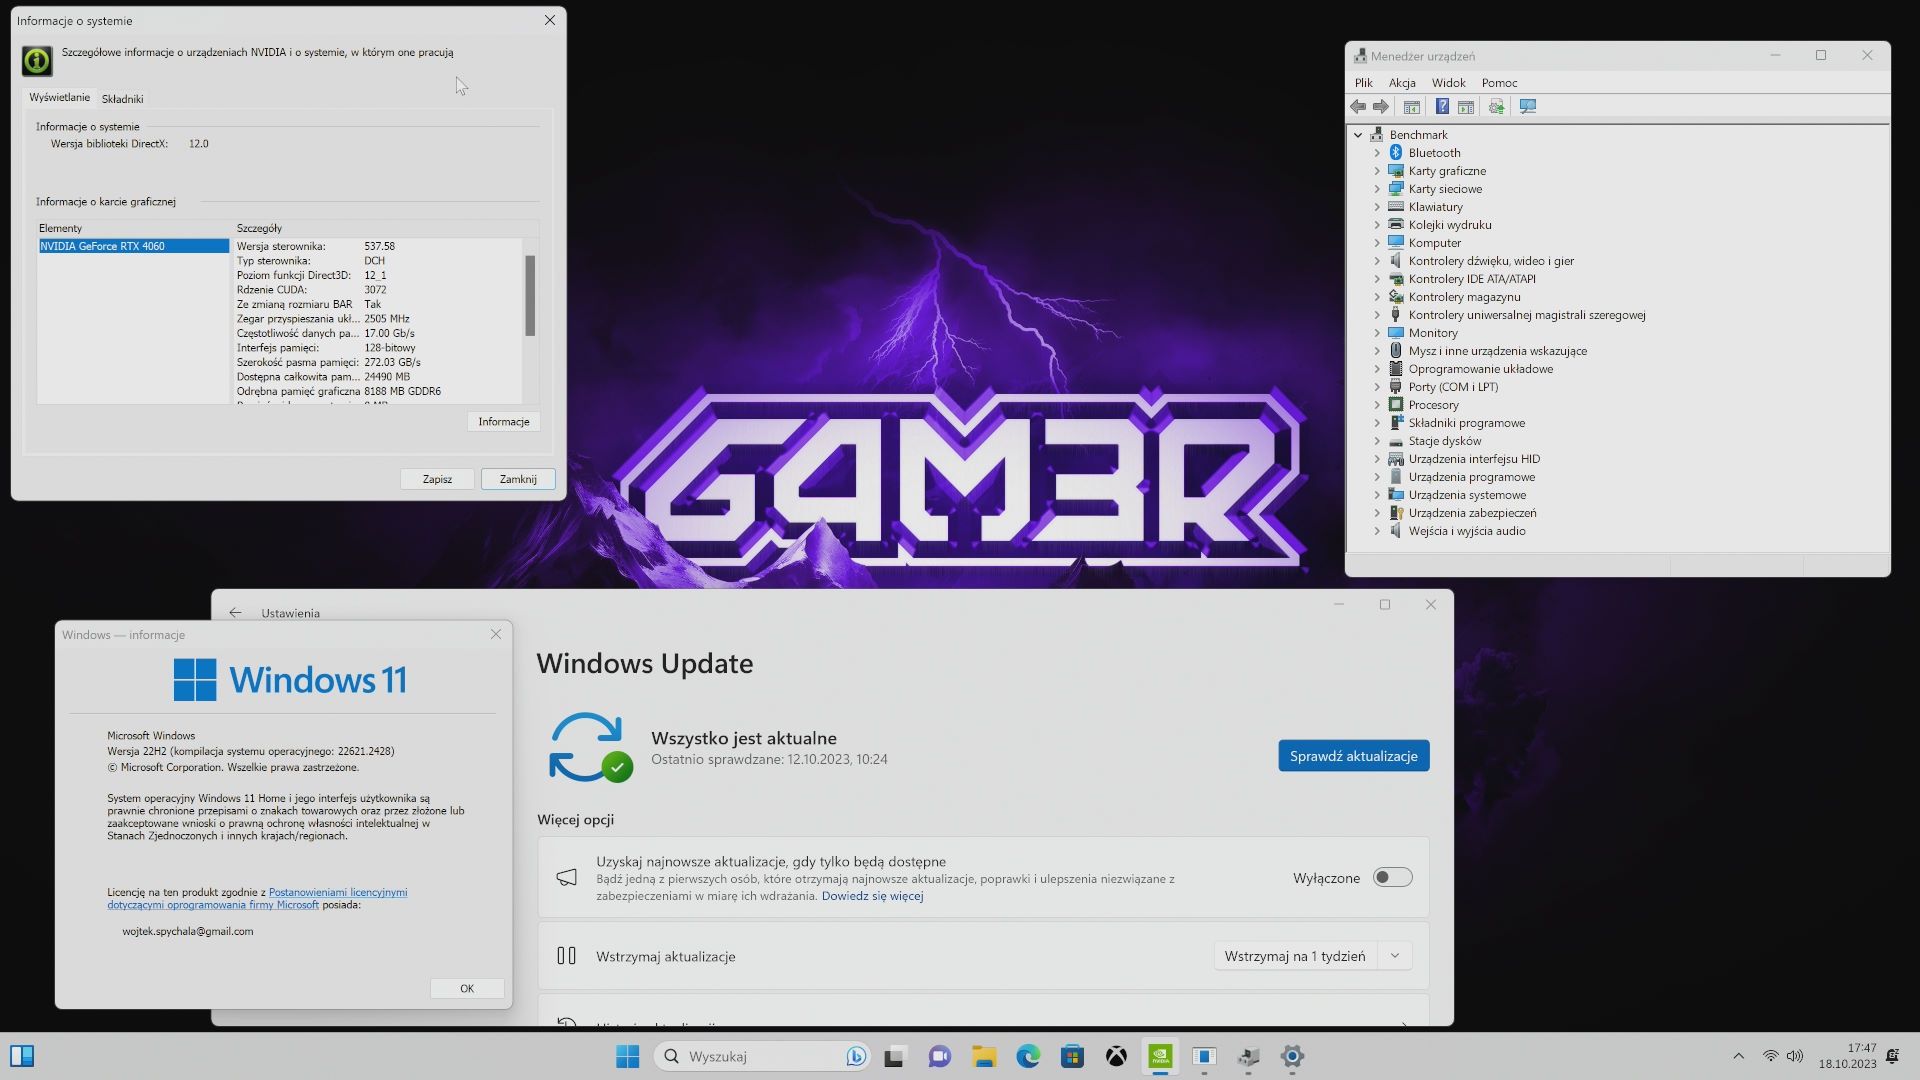Viewport: 1920px width, 1080px height.
Task: Select the 'Kolejki wydruku' tree entry
Action: coord(1449,225)
